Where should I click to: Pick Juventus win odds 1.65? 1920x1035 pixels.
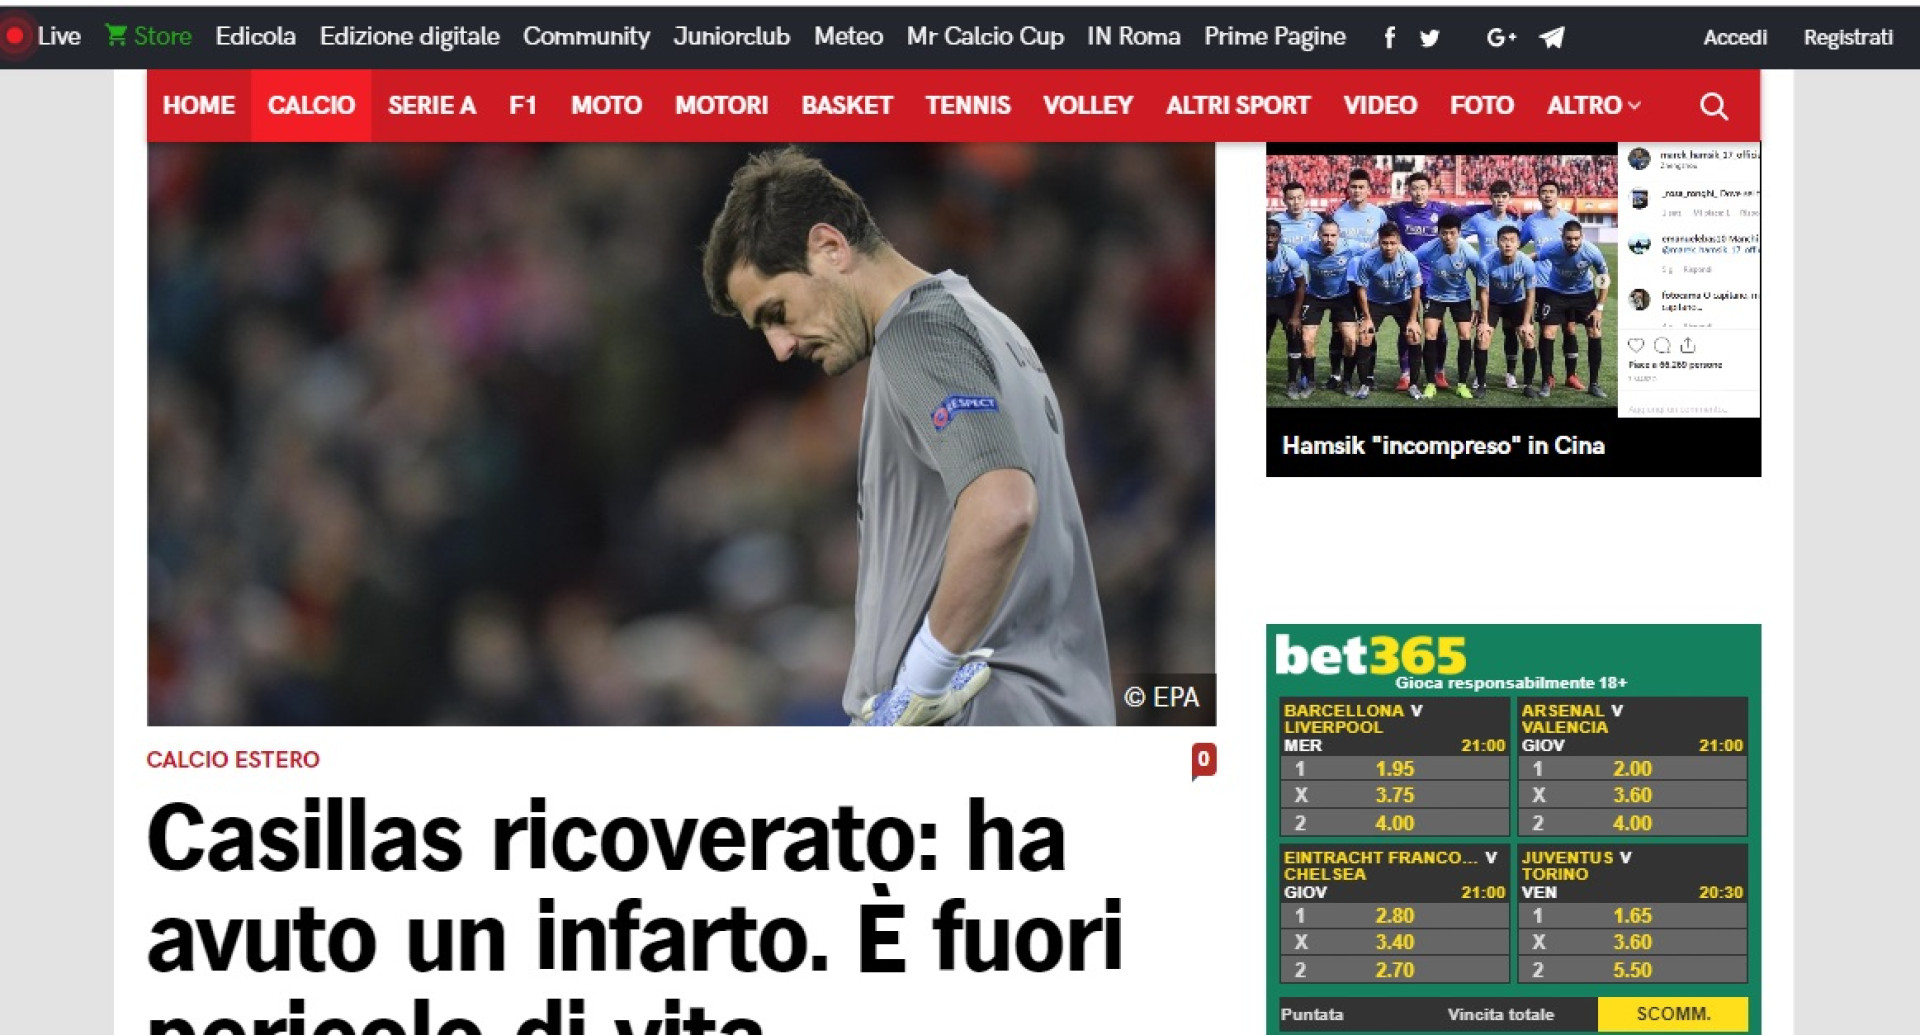tap(1632, 916)
